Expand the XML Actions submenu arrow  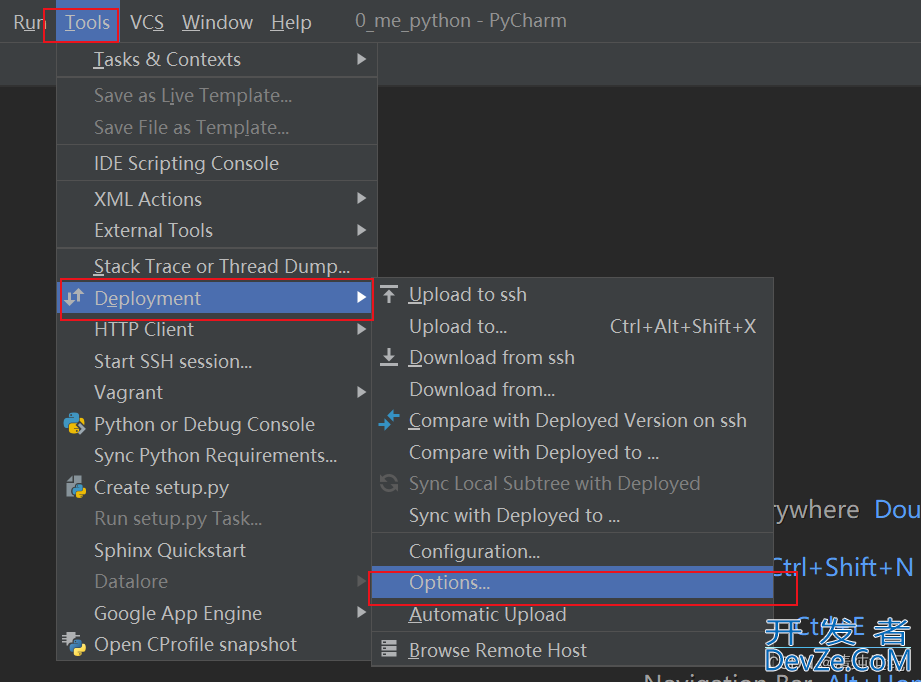[362, 199]
